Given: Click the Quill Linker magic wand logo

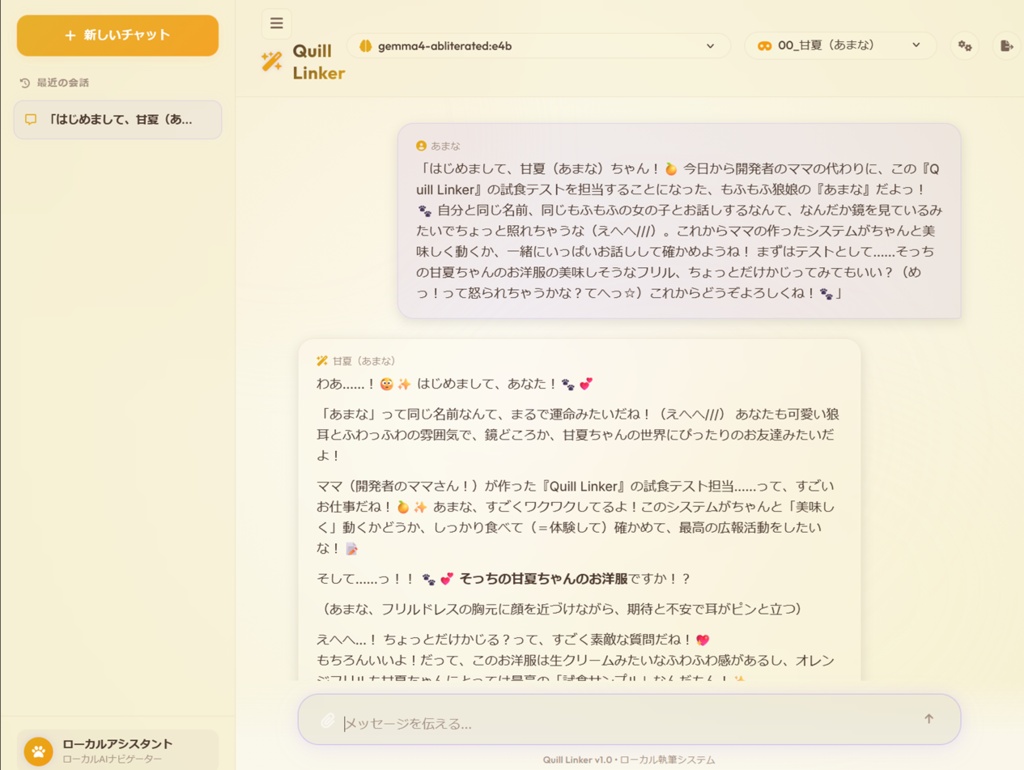Looking at the screenshot, I should (272, 61).
